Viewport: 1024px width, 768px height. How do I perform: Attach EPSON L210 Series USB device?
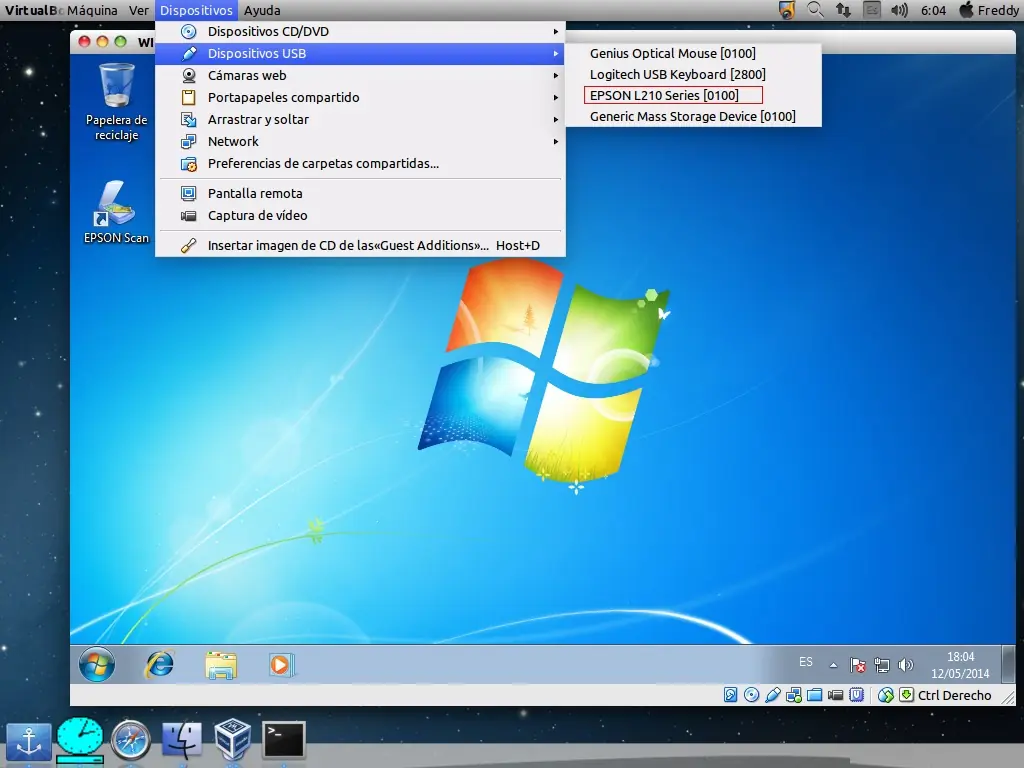(693, 95)
